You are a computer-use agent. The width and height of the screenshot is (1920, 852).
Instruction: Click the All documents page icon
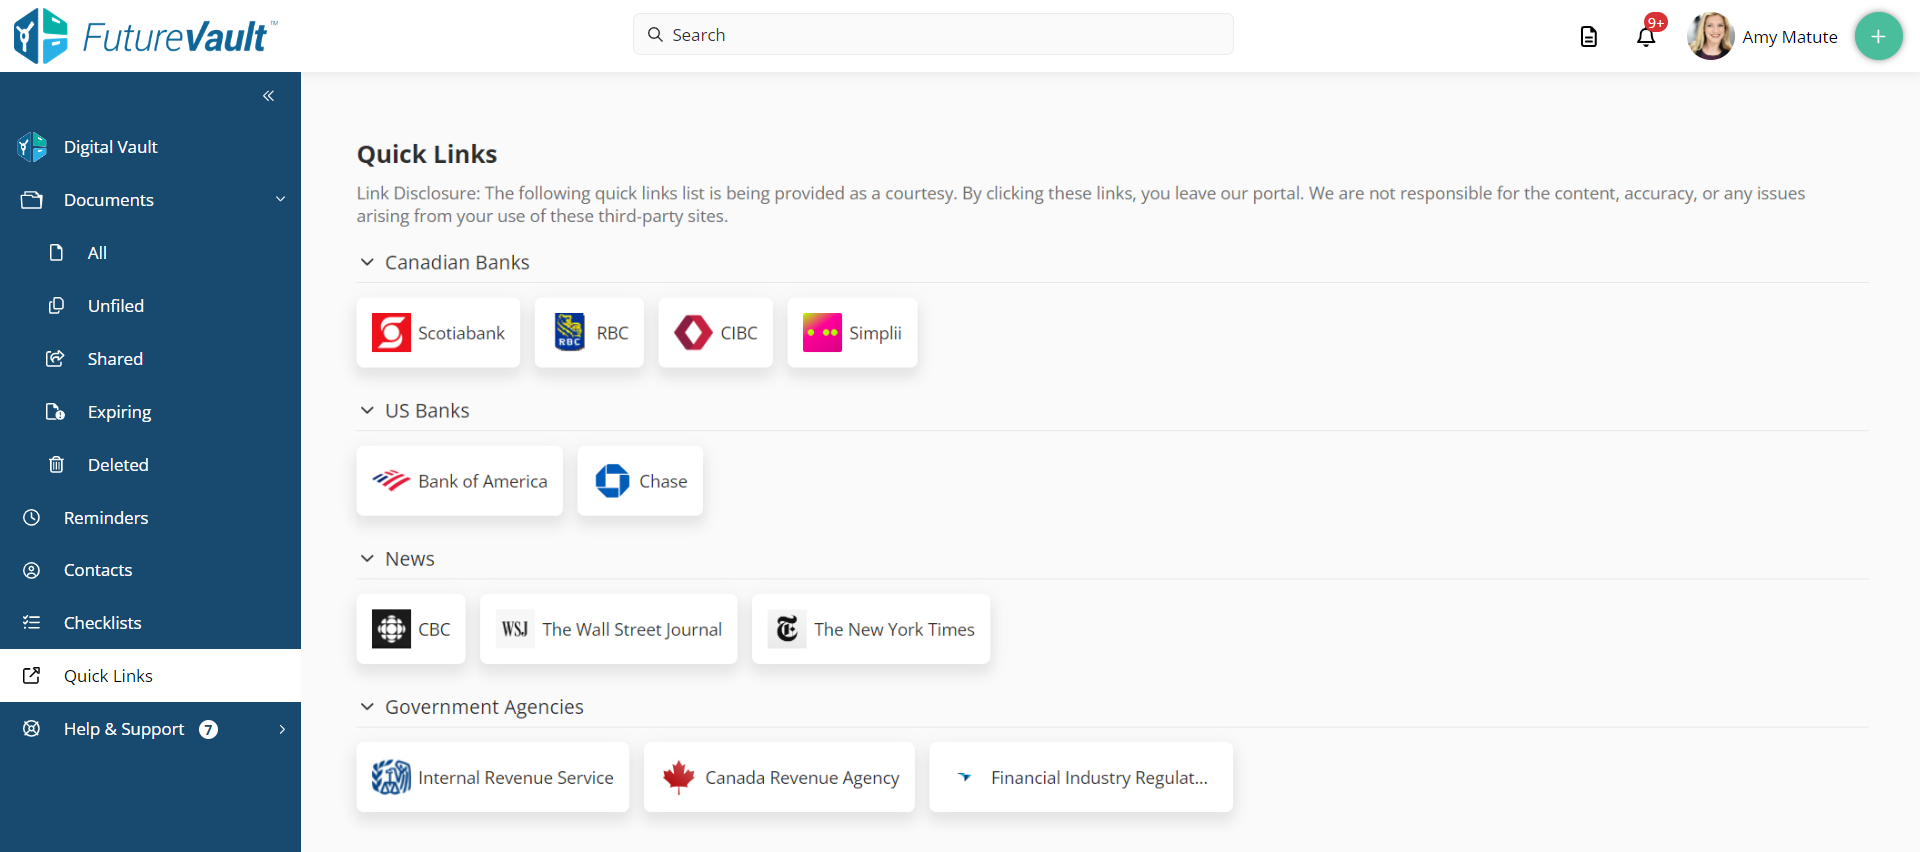pyautogui.click(x=56, y=252)
